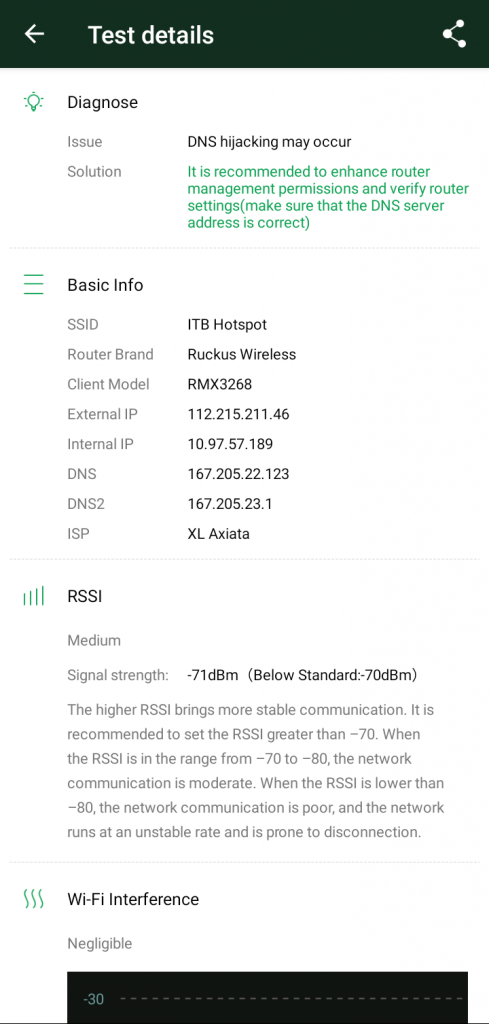Viewport: 489px width, 1024px height.
Task: Tap the ITB Hotspot SSID value
Action: coord(227,325)
